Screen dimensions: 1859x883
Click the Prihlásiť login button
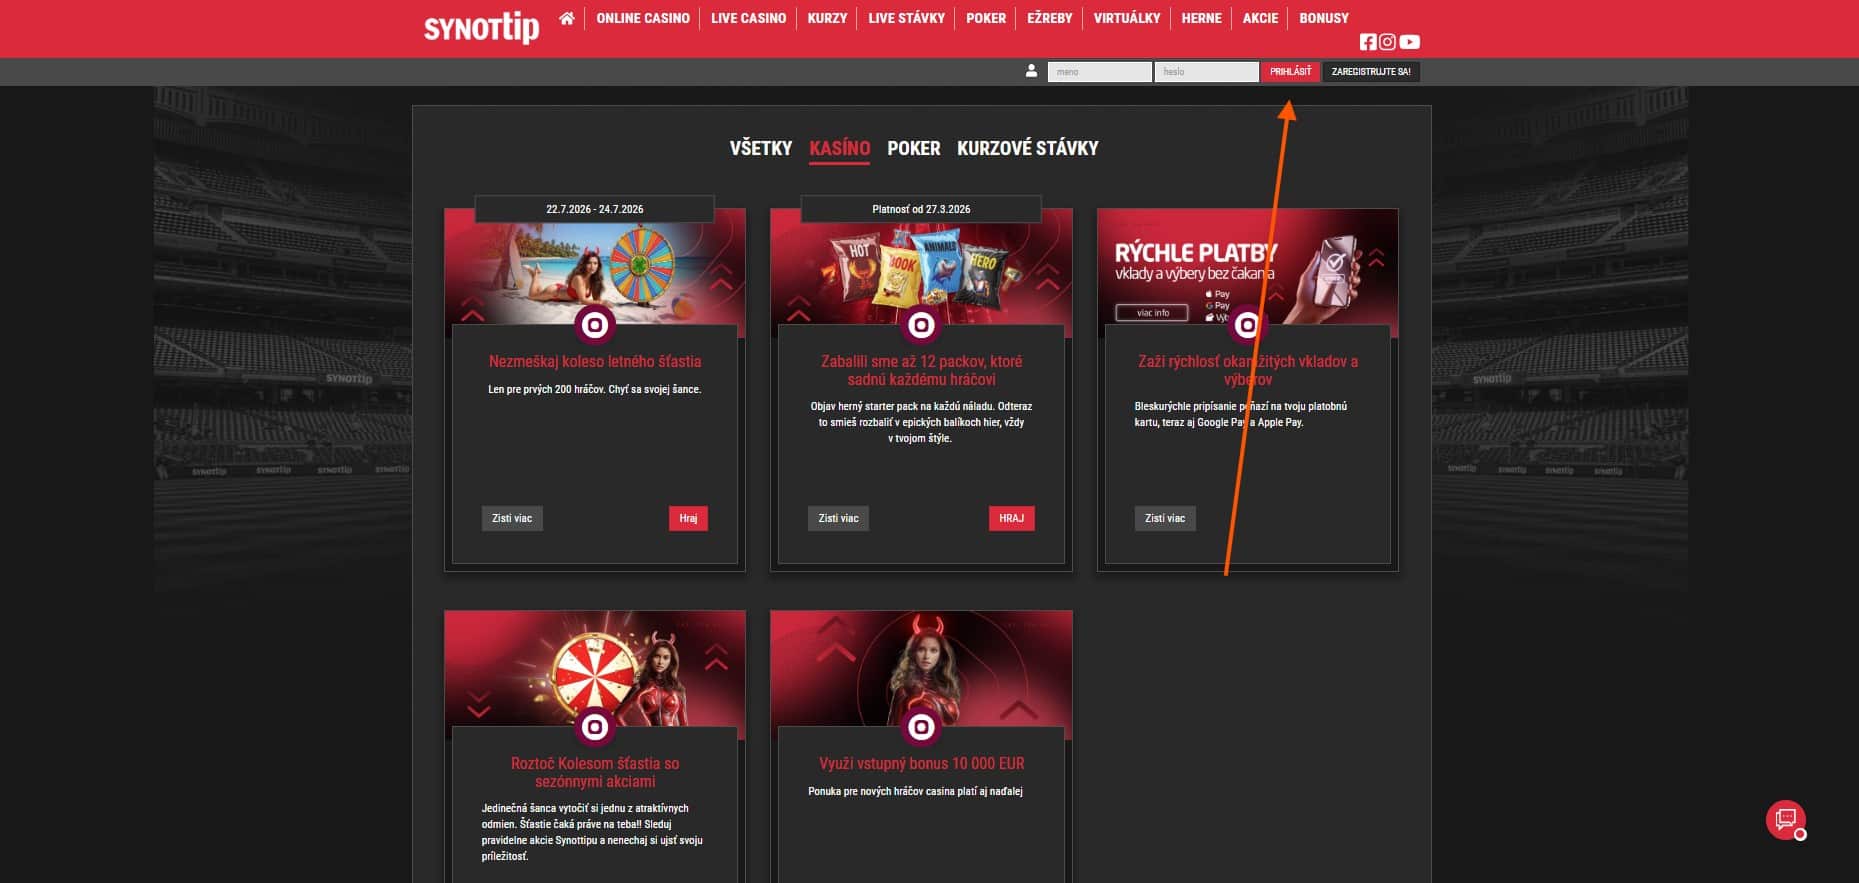coord(1290,72)
